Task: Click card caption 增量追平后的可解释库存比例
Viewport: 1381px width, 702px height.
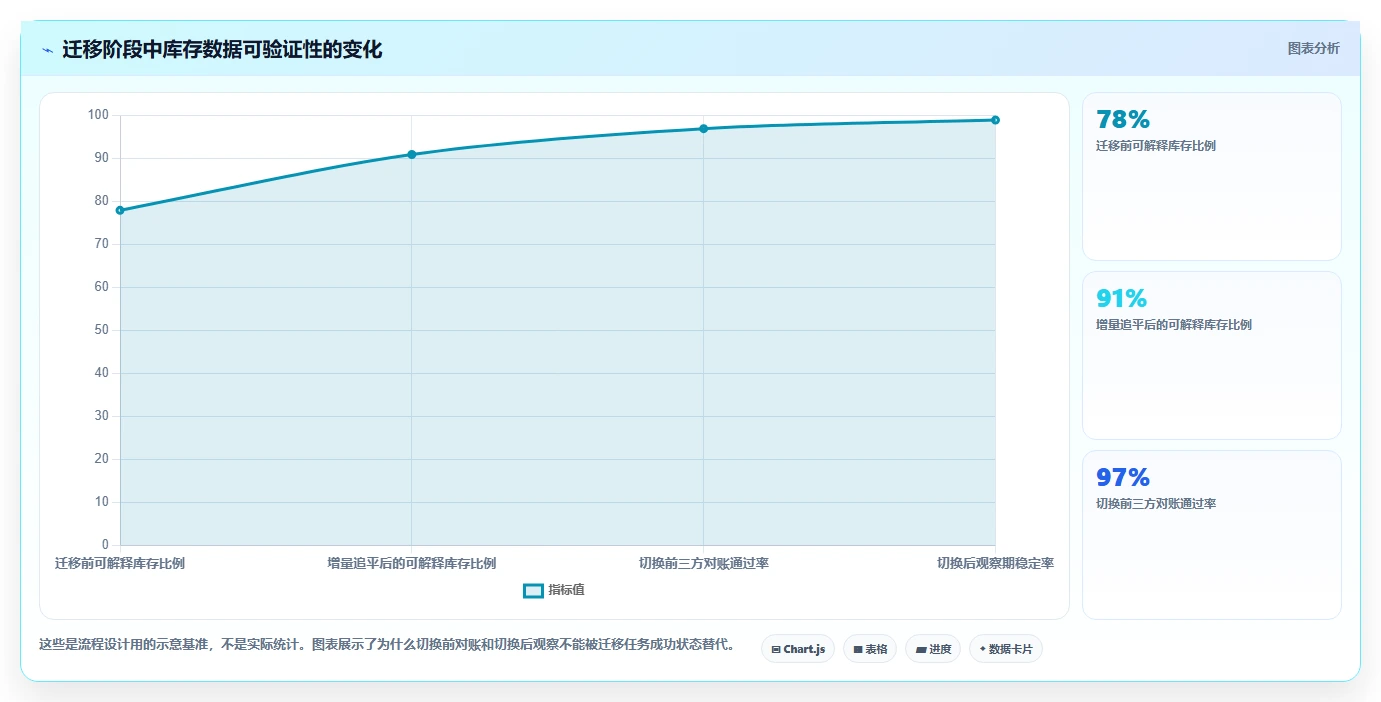Action: click(x=1174, y=325)
